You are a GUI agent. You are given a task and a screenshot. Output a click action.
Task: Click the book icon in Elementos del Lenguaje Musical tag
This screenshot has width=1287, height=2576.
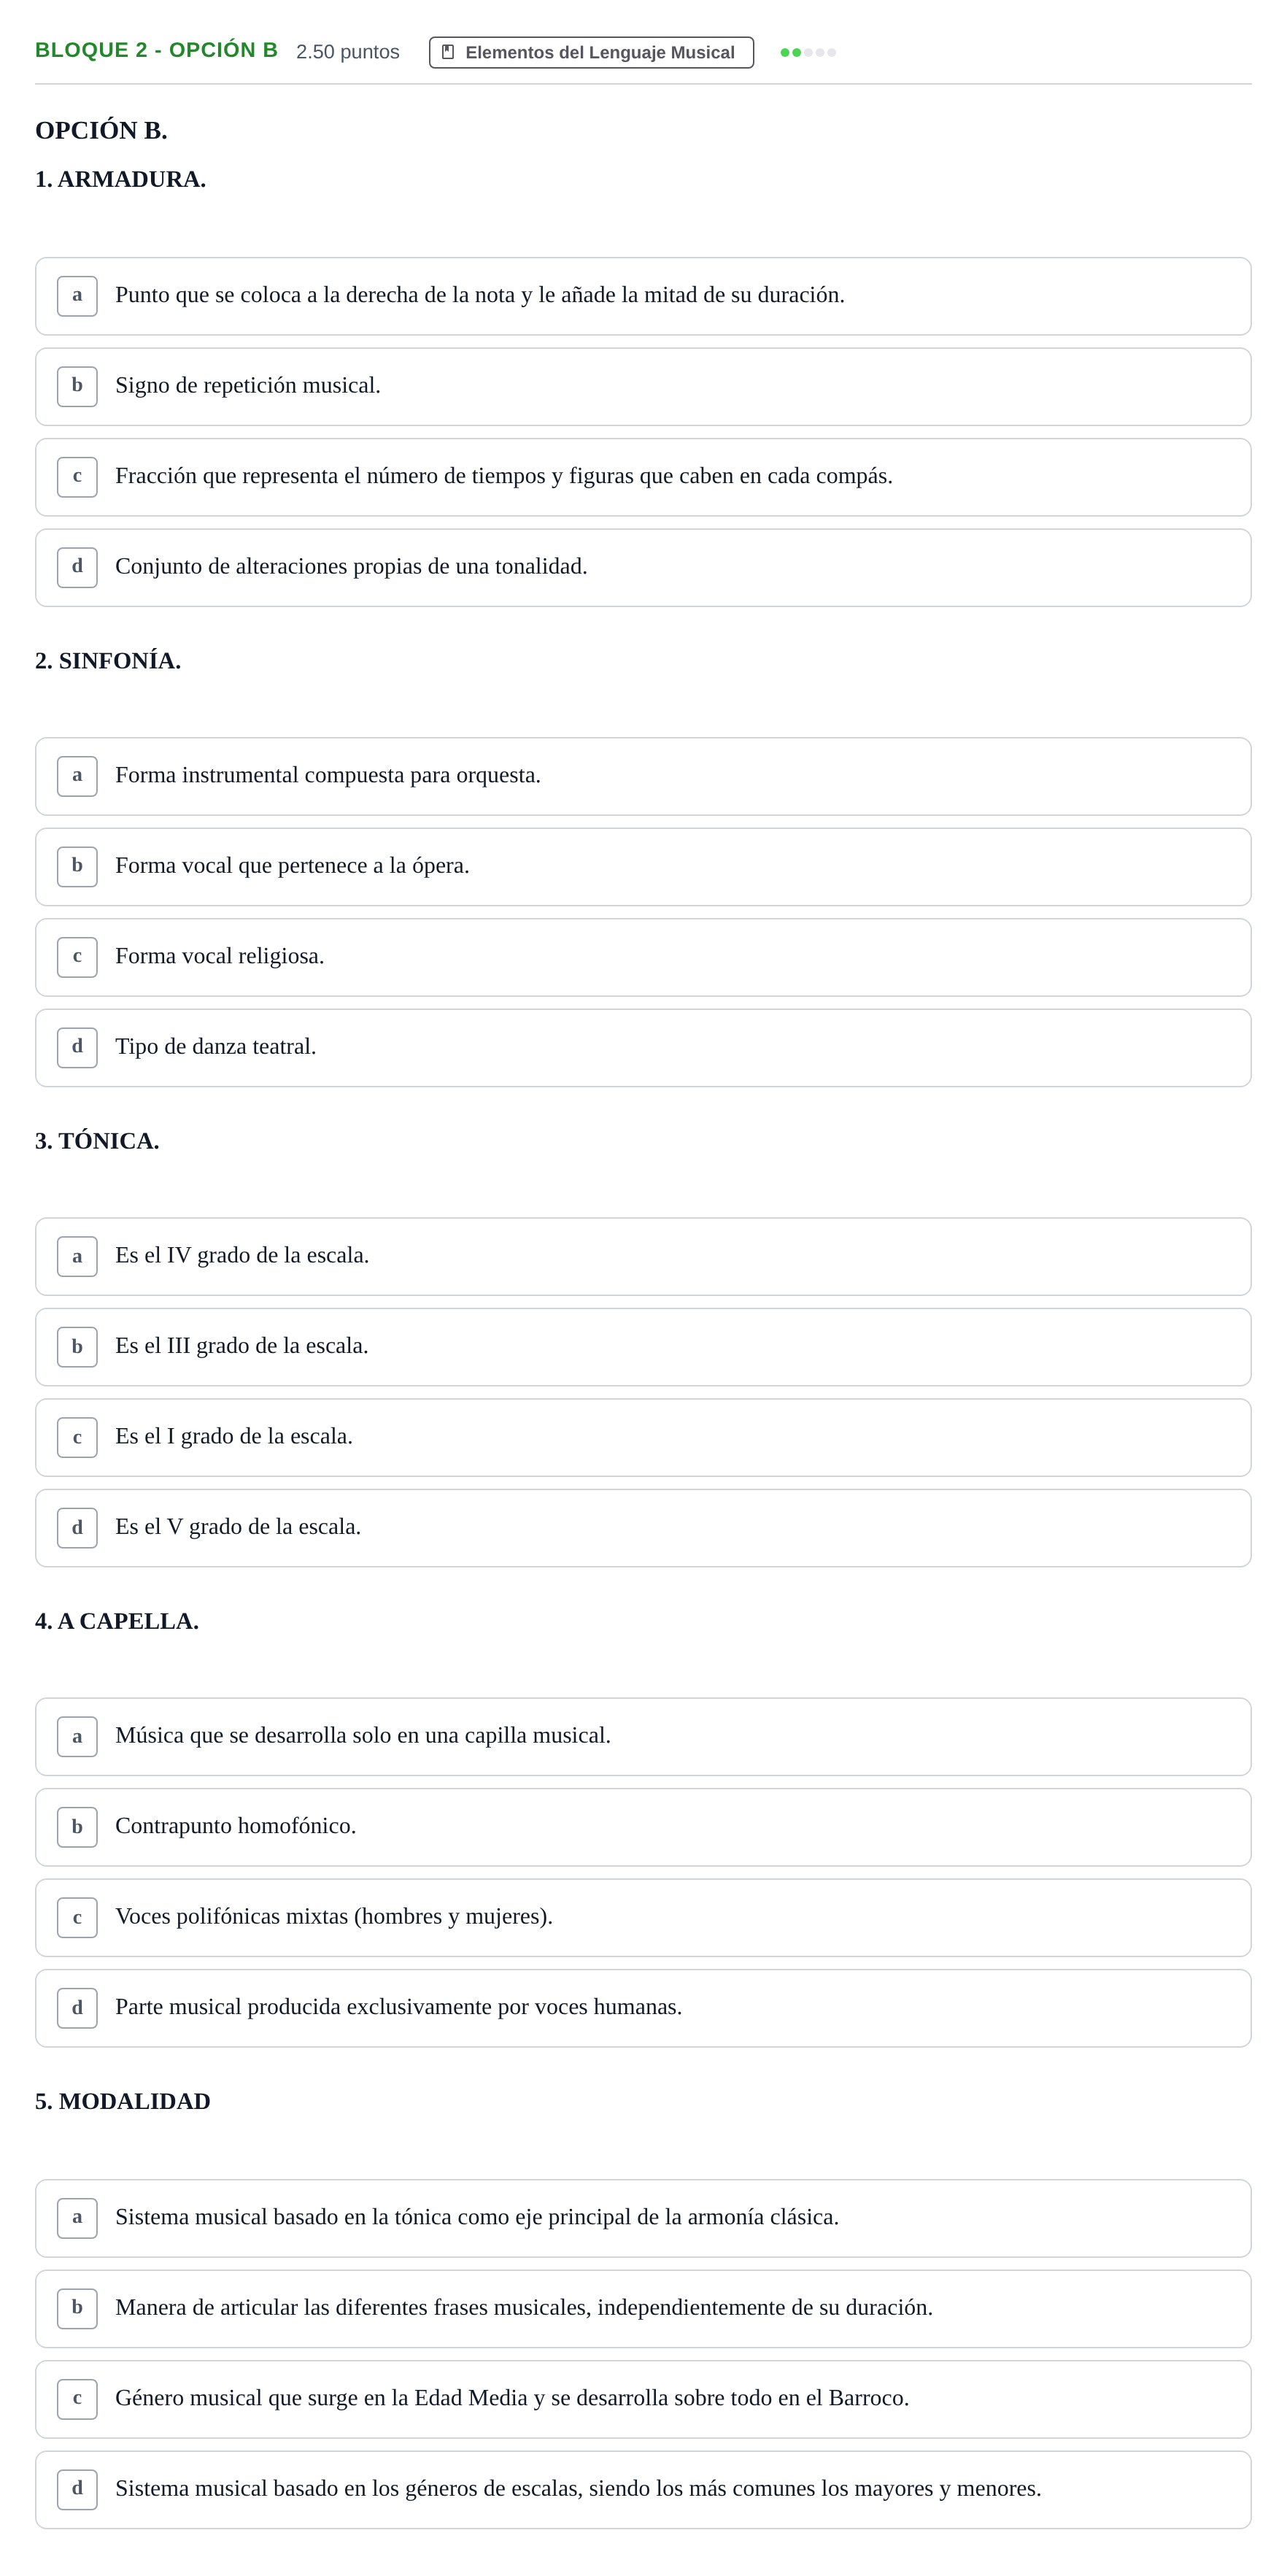(448, 52)
